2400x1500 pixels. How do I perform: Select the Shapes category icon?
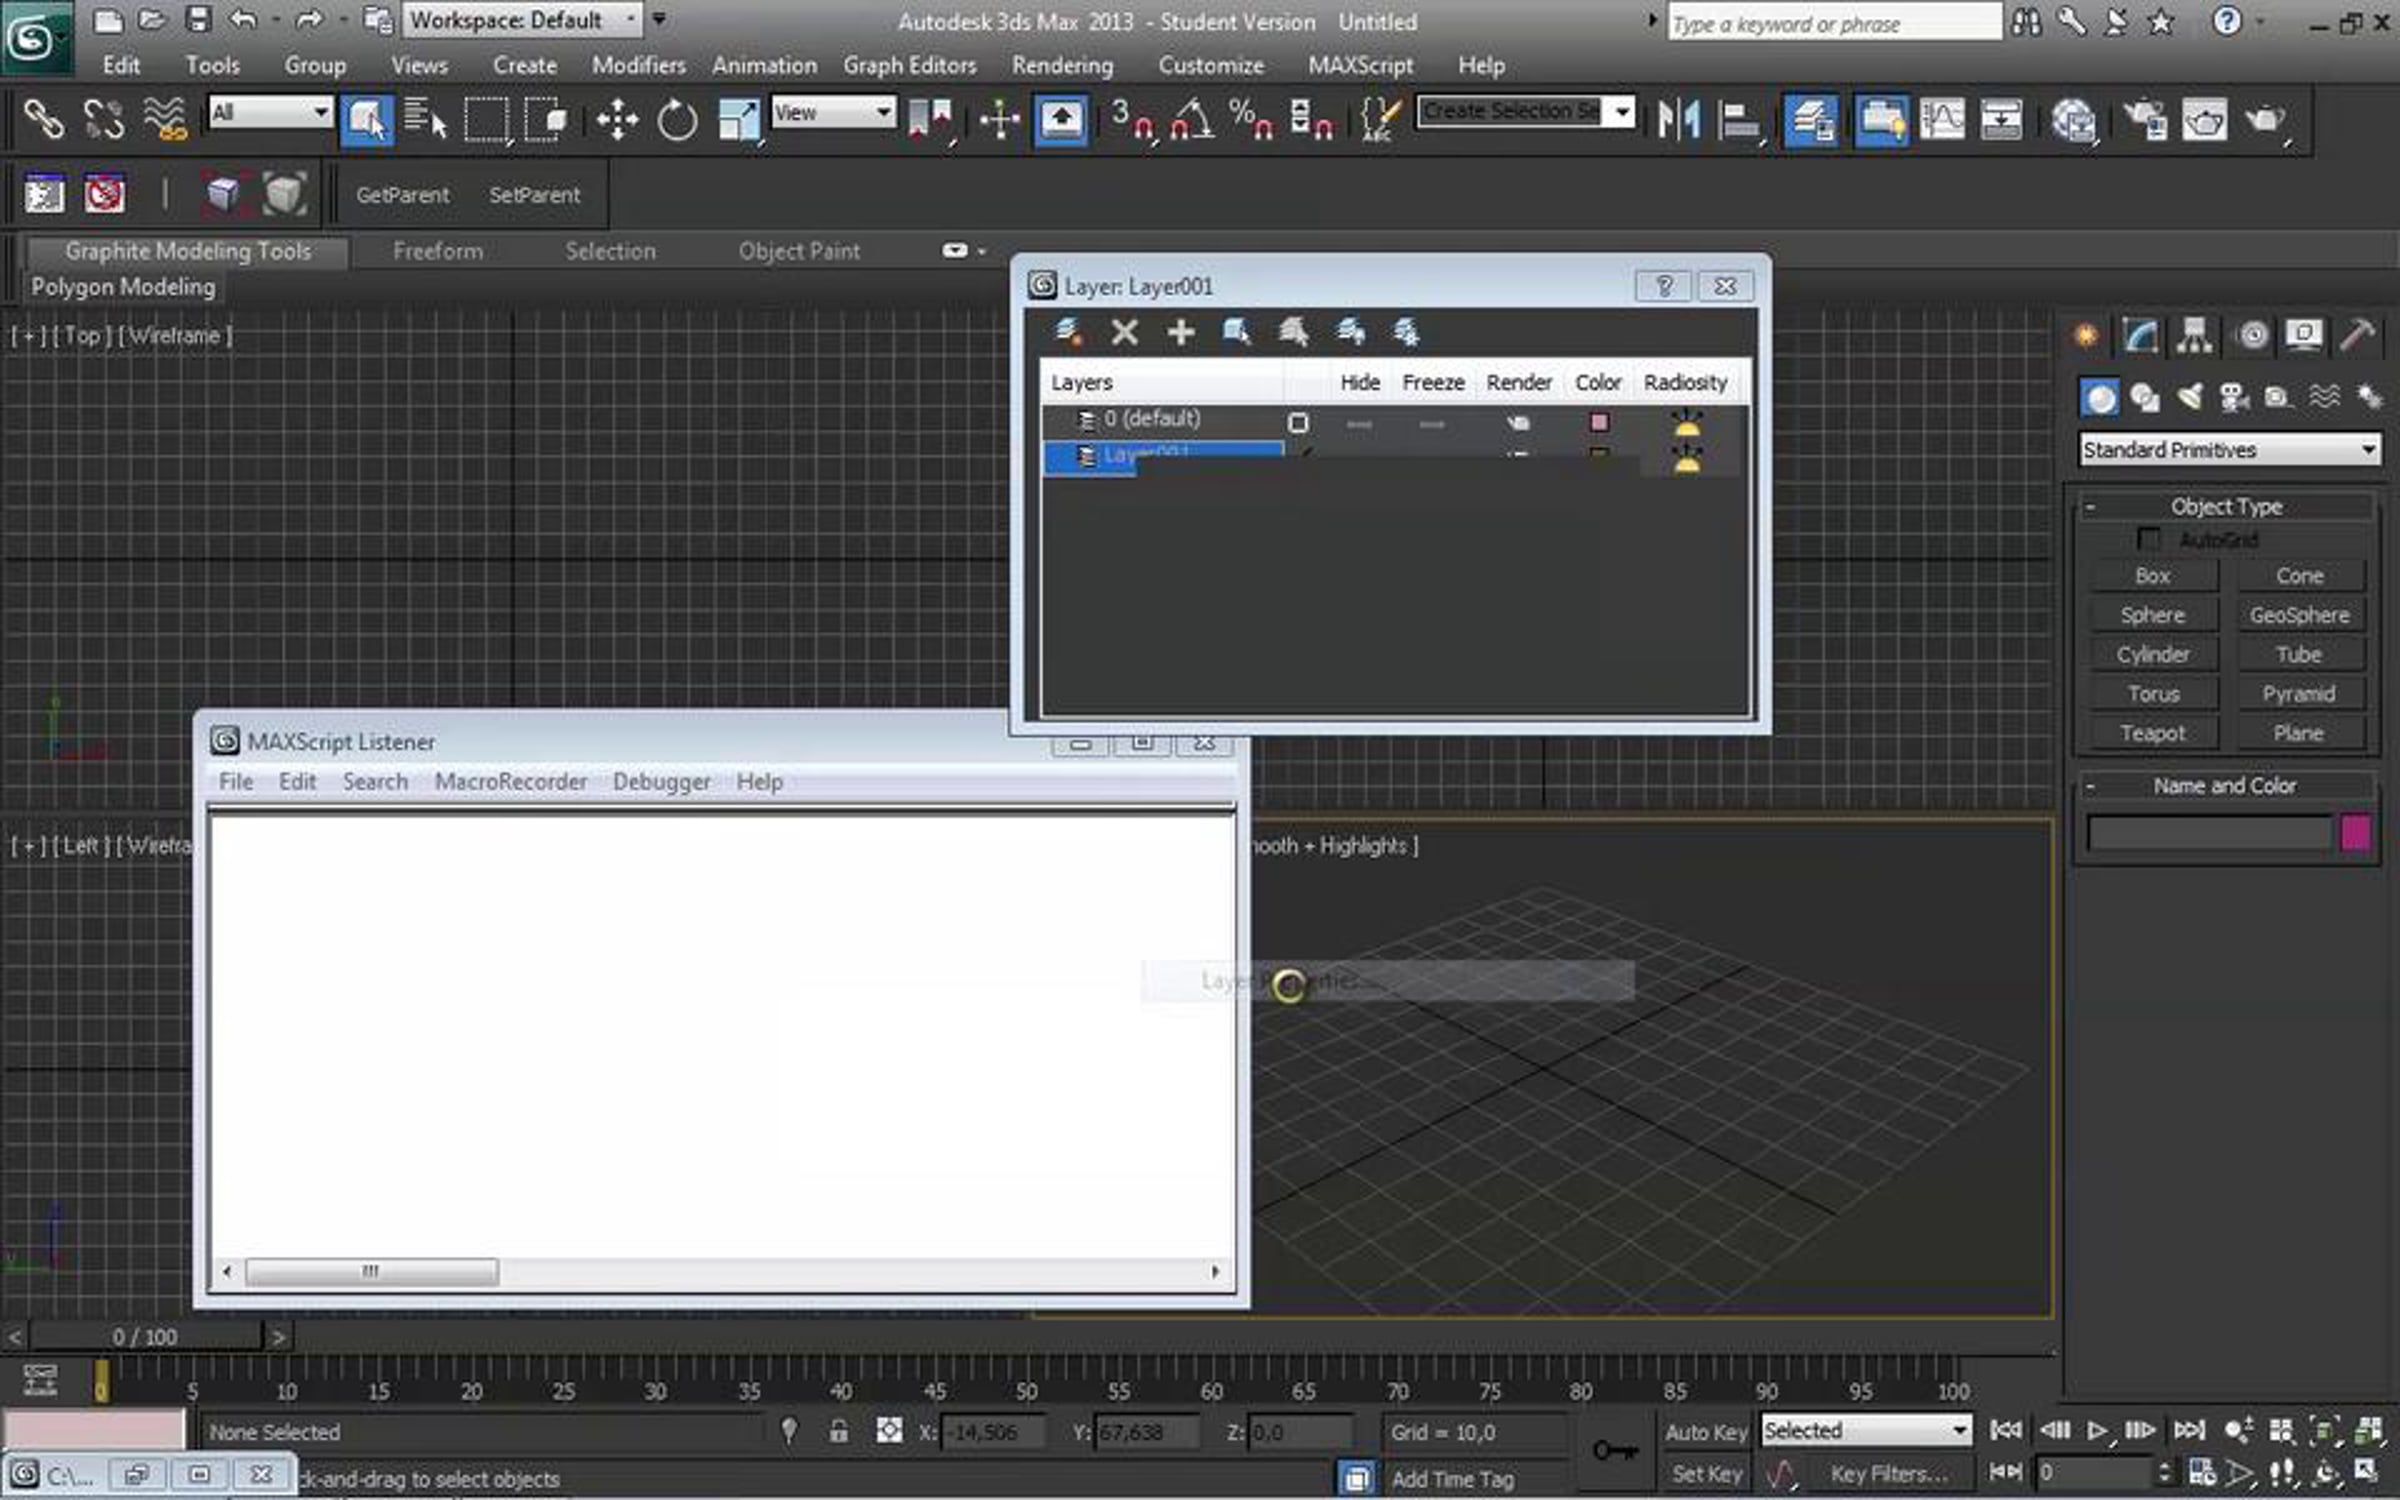point(2144,398)
